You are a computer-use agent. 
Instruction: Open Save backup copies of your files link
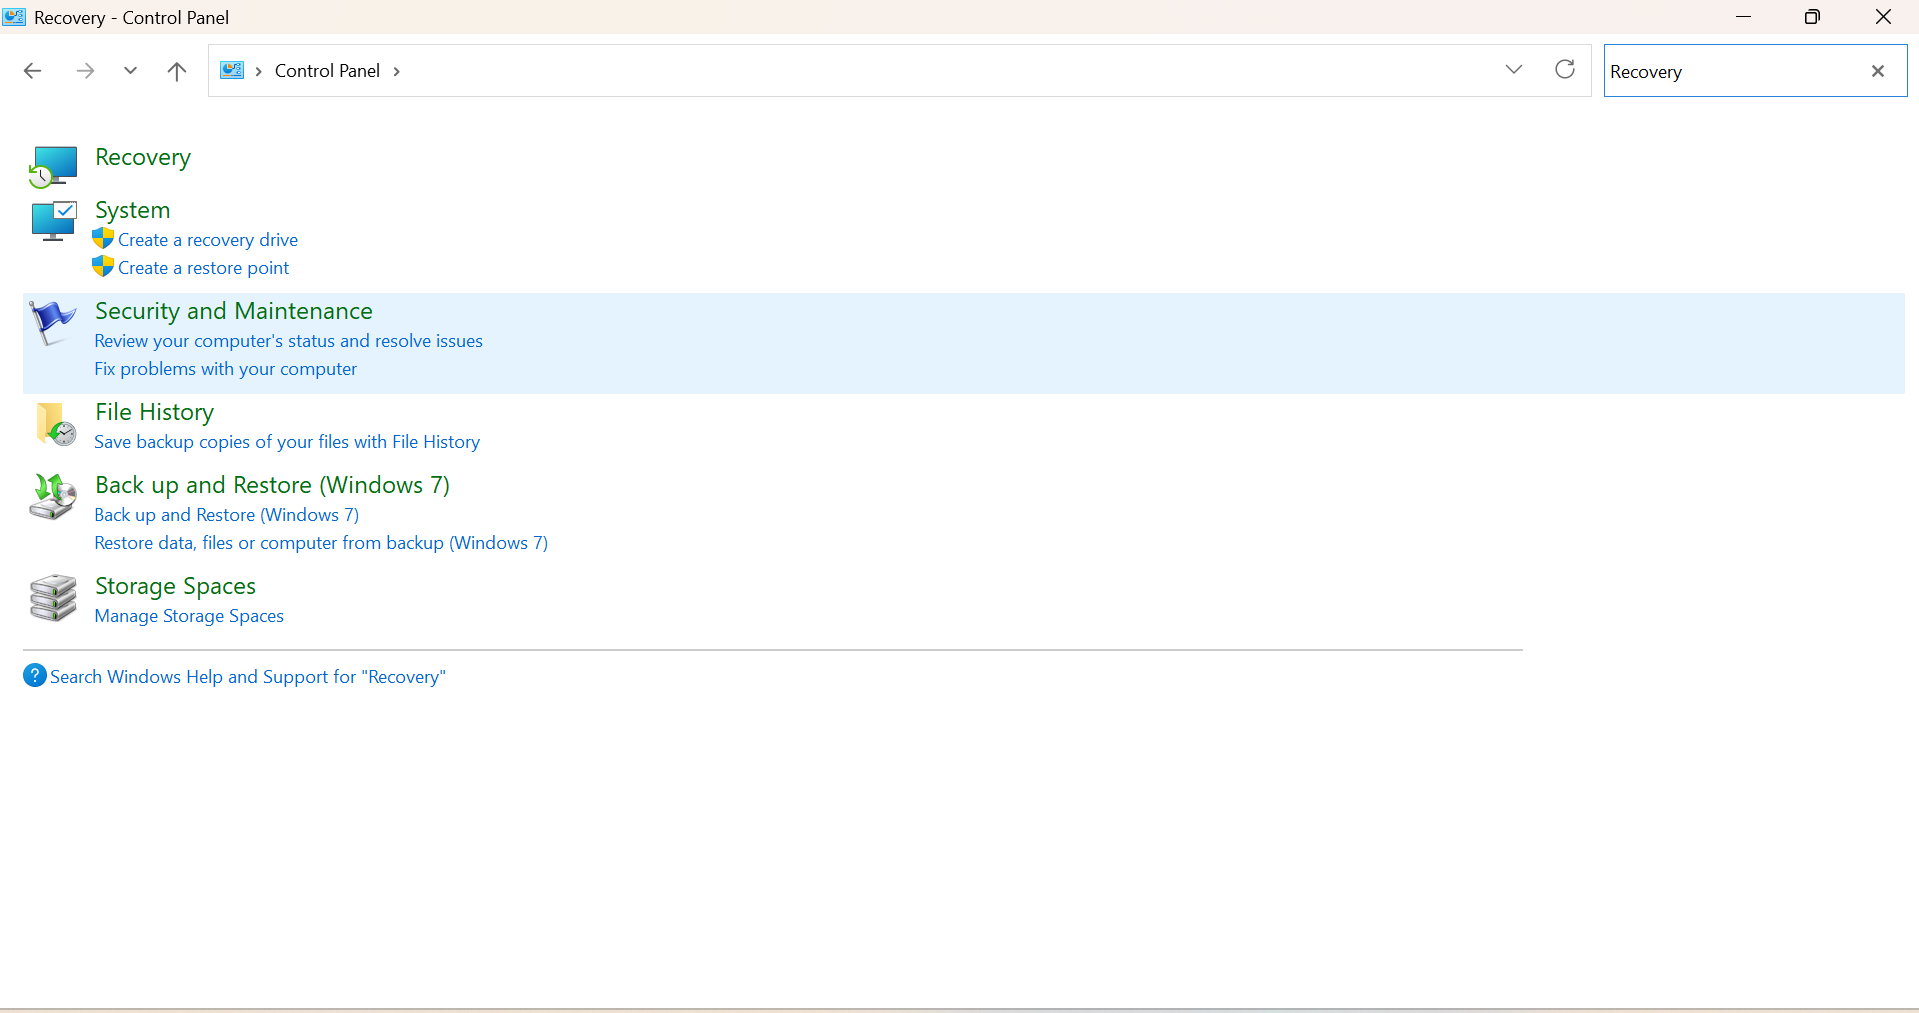point(287,442)
